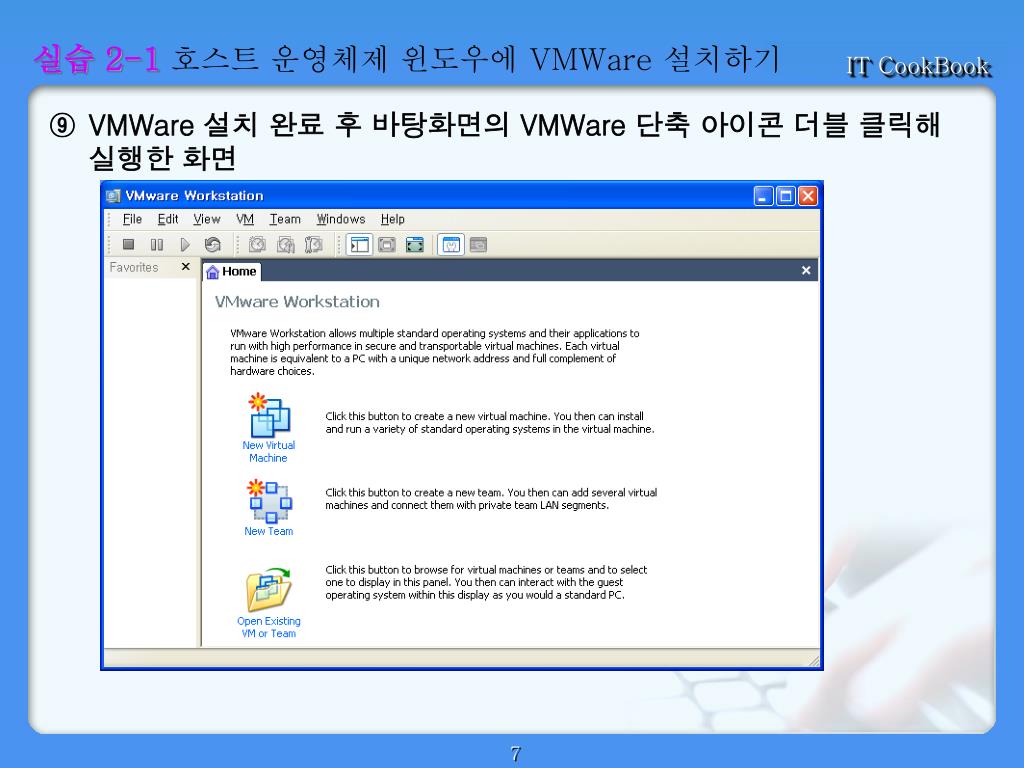The height and width of the screenshot is (768, 1024).
Task: Click the Manage Snapshots wrench icon
Action: [313, 245]
